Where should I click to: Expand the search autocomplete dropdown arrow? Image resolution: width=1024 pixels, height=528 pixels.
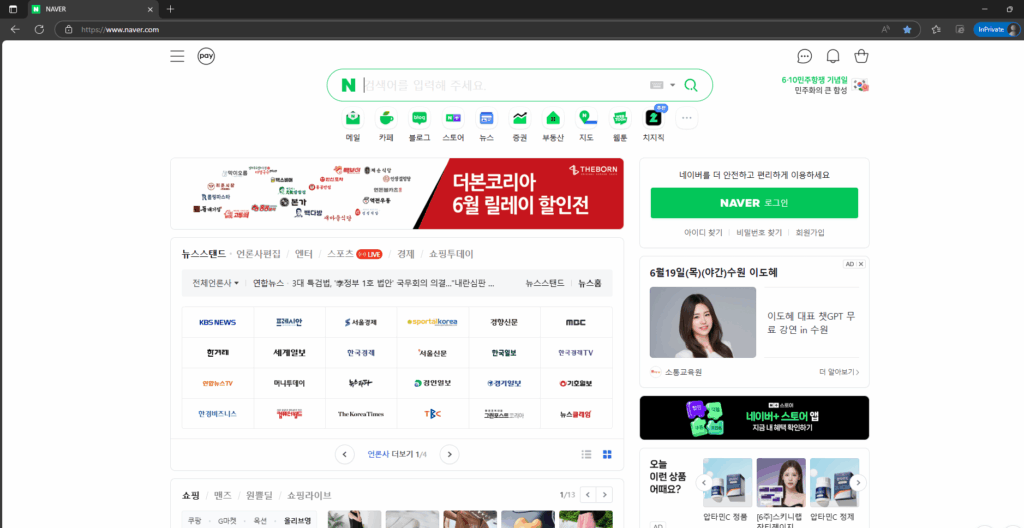673,85
